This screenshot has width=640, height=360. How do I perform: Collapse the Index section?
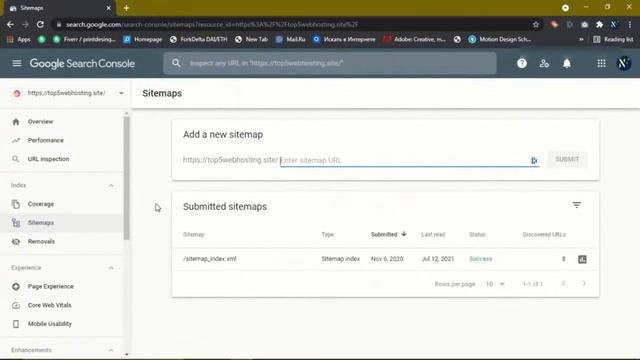[111, 185]
